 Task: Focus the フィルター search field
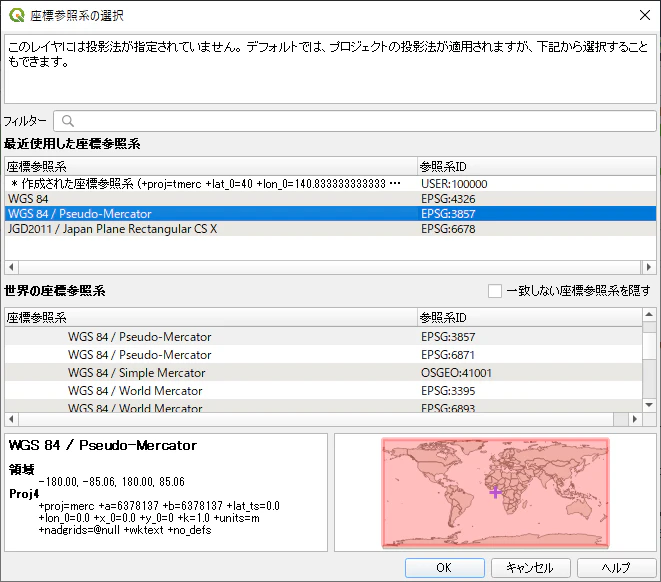(x=355, y=121)
